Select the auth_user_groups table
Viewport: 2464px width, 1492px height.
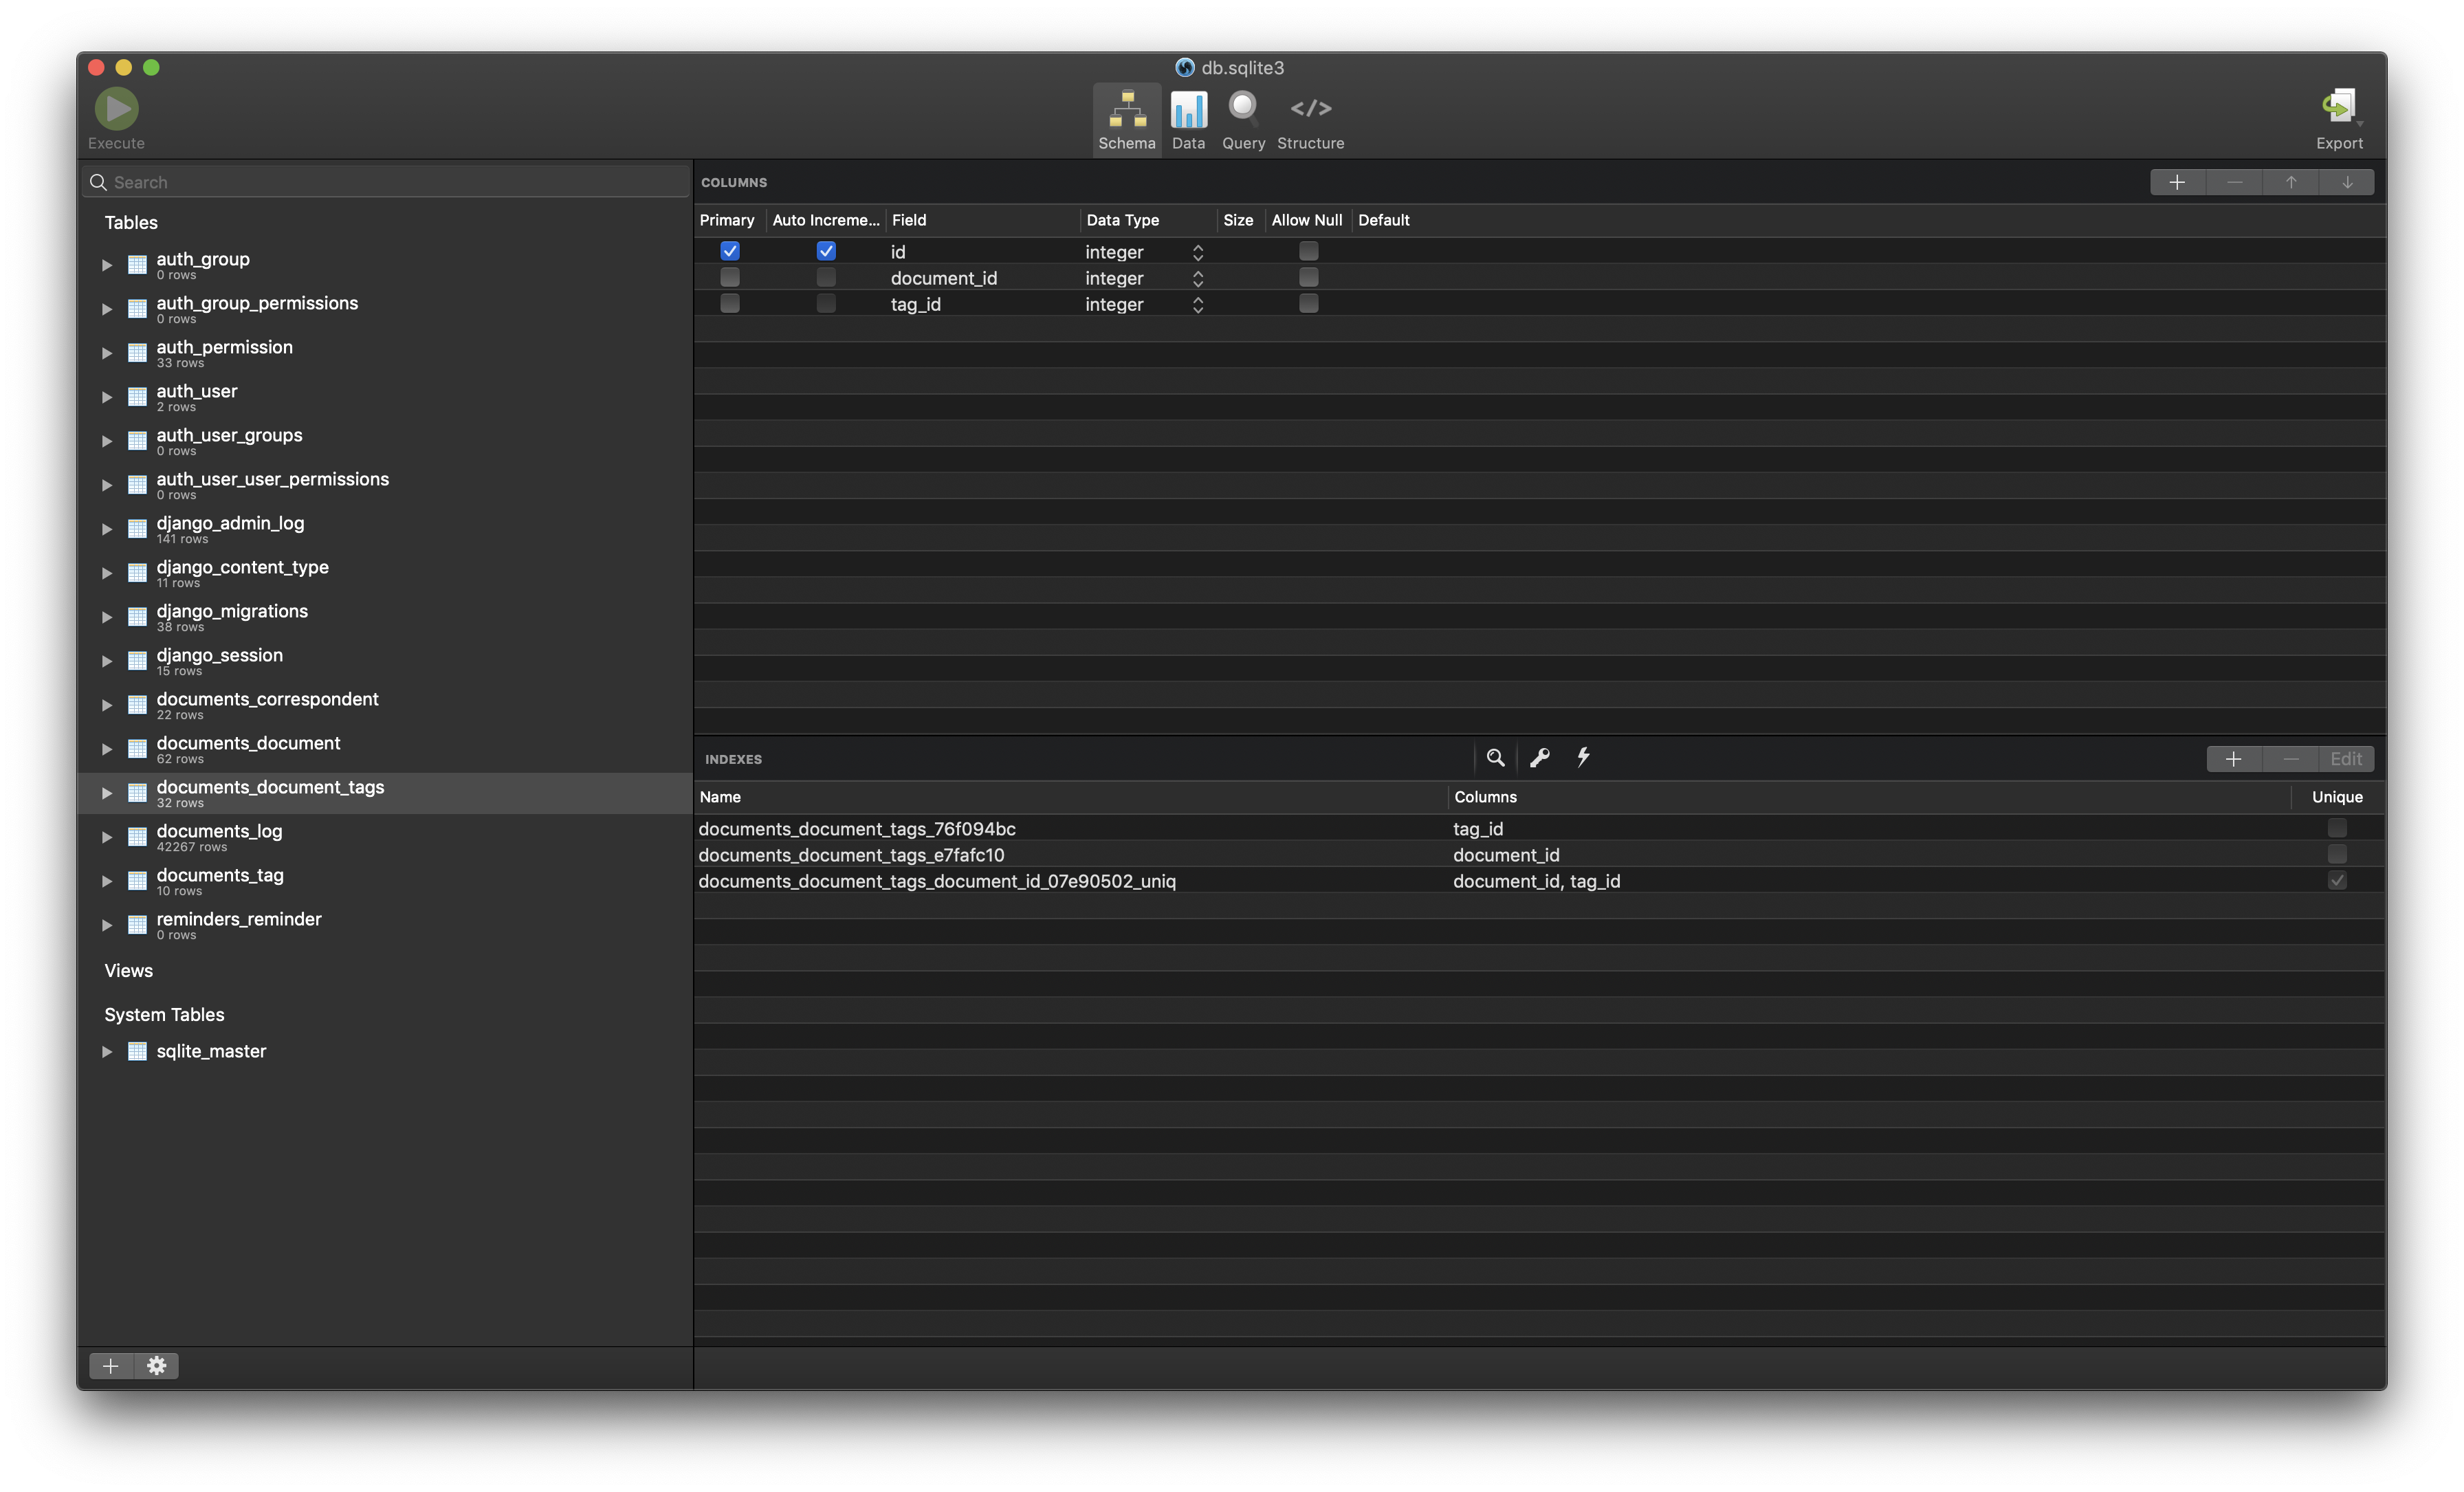click(385, 441)
